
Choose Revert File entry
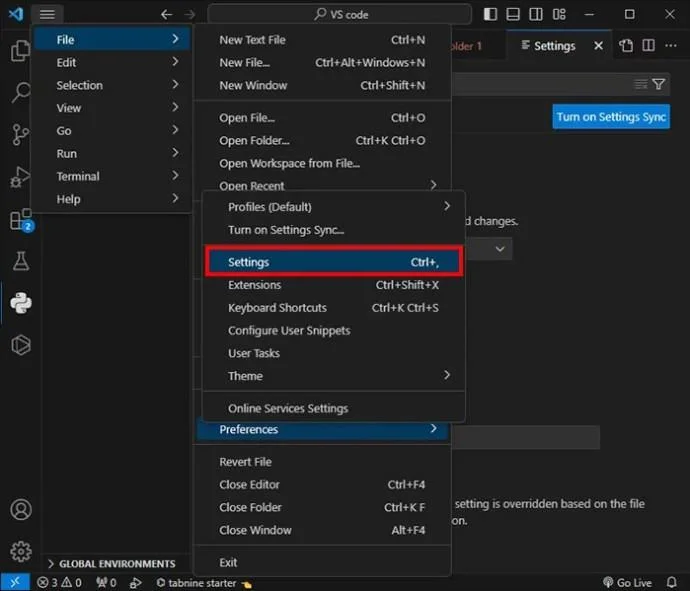coord(323,462)
